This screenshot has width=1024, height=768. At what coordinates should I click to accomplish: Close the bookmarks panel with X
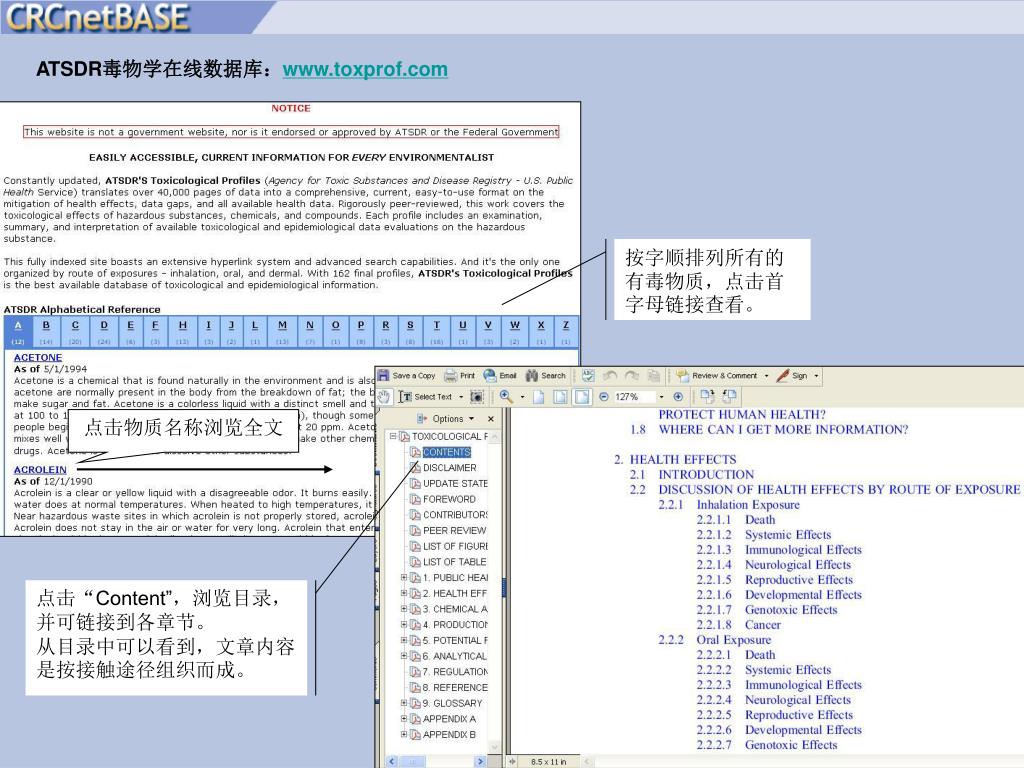tap(491, 419)
